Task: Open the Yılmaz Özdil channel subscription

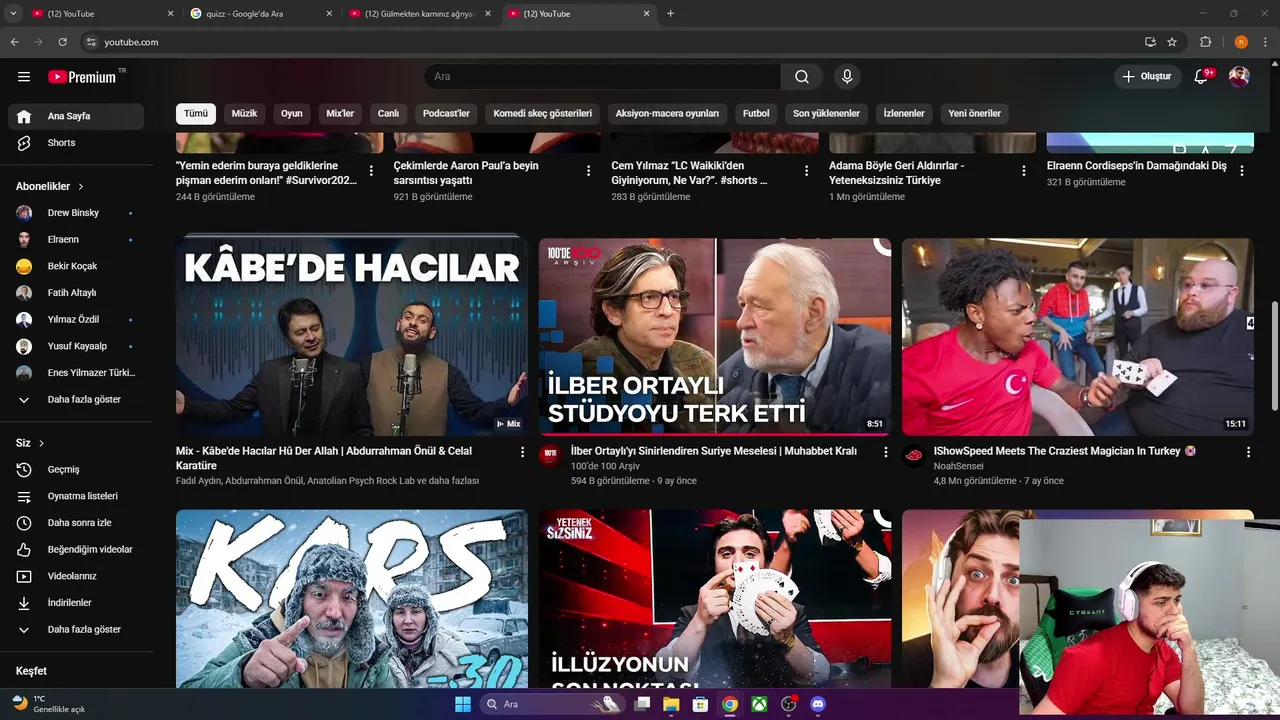Action: click(x=76, y=320)
